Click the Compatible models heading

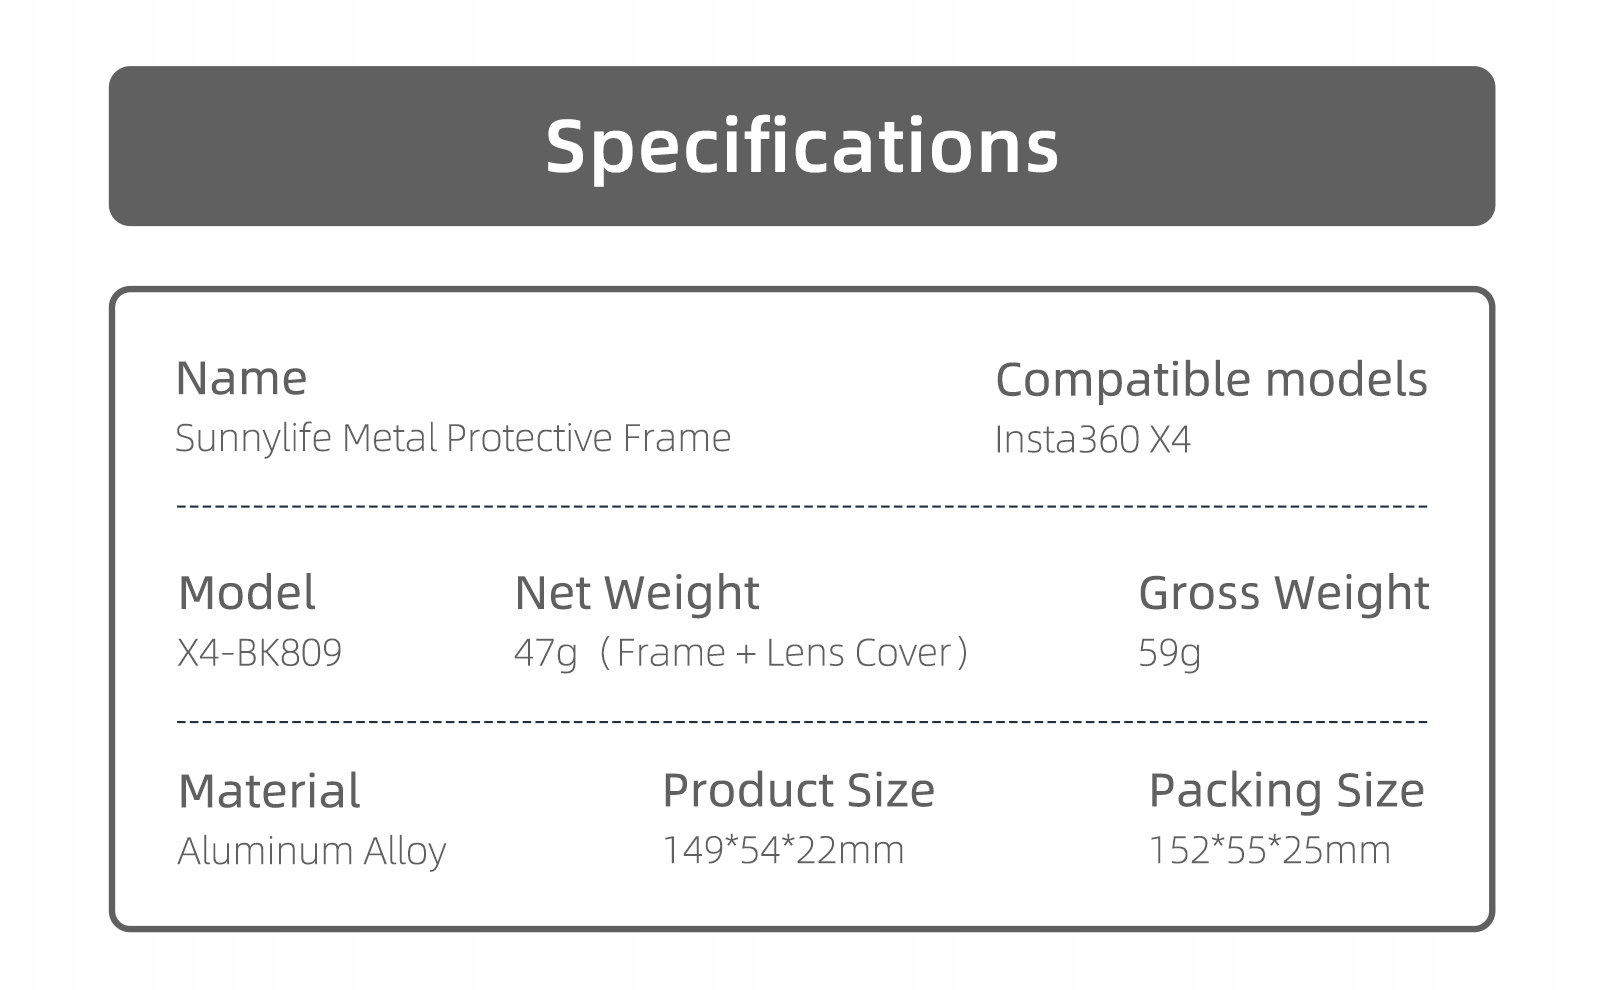(1211, 379)
